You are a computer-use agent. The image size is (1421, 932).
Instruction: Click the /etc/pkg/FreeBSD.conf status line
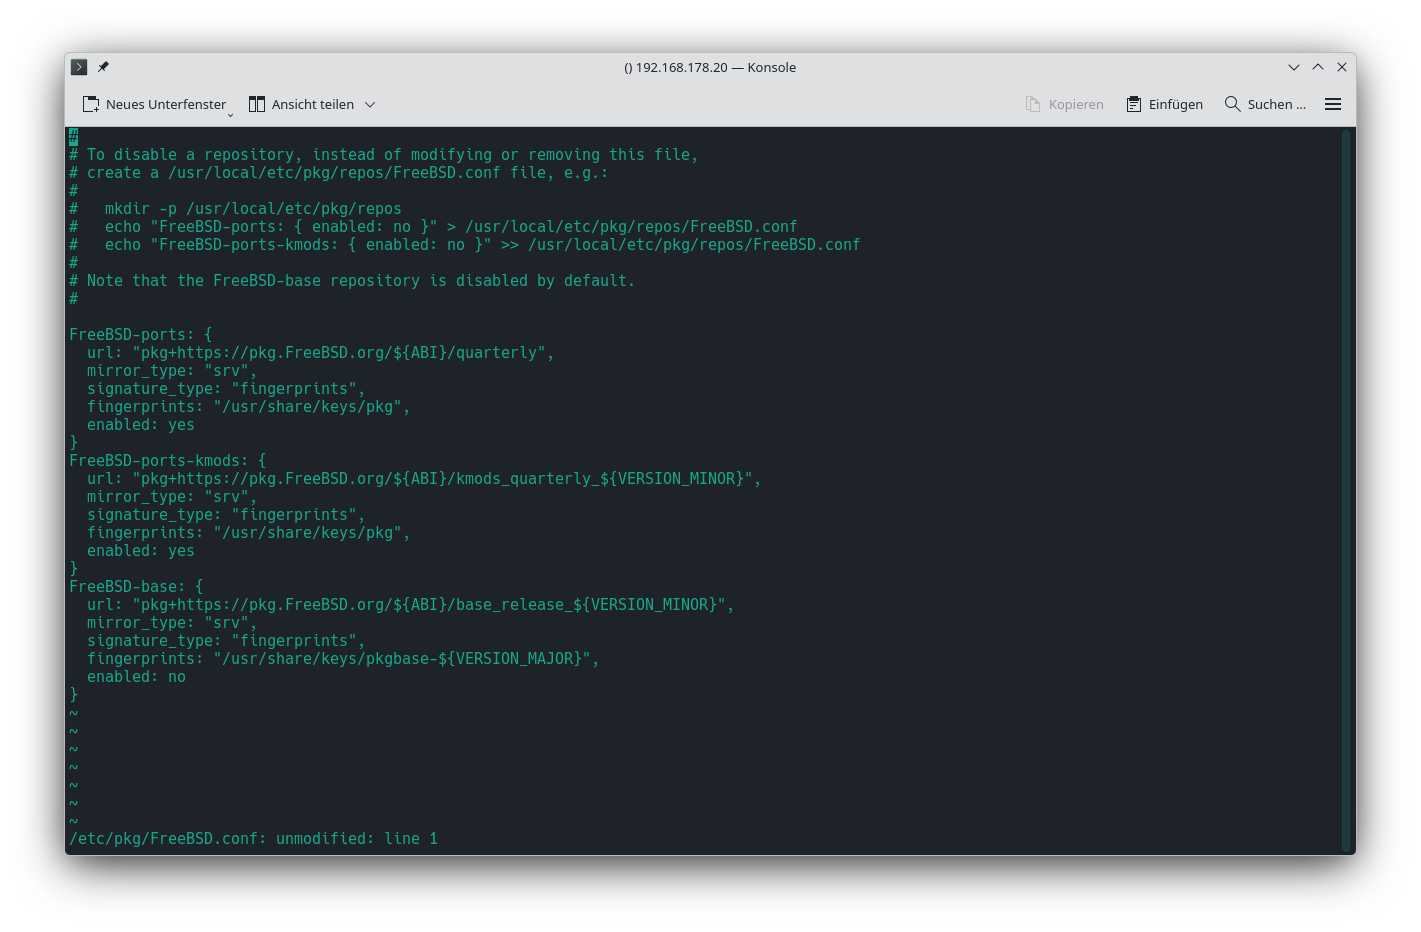click(x=253, y=839)
